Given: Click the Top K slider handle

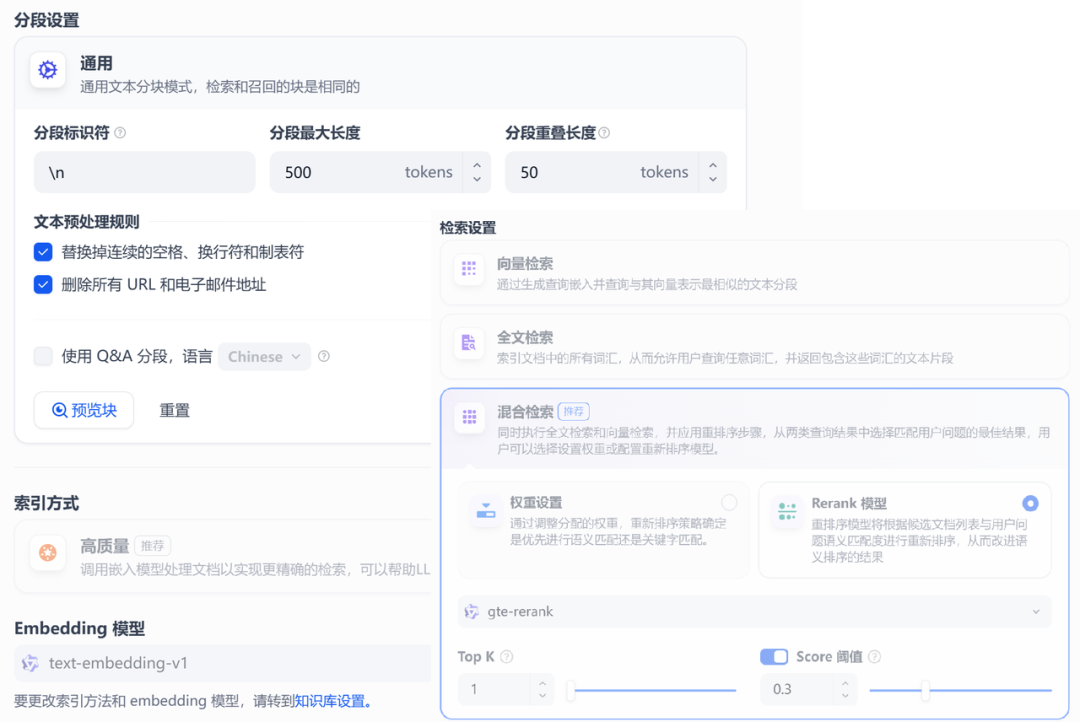Looking at the screenshot, I should [x=571, y=690].
